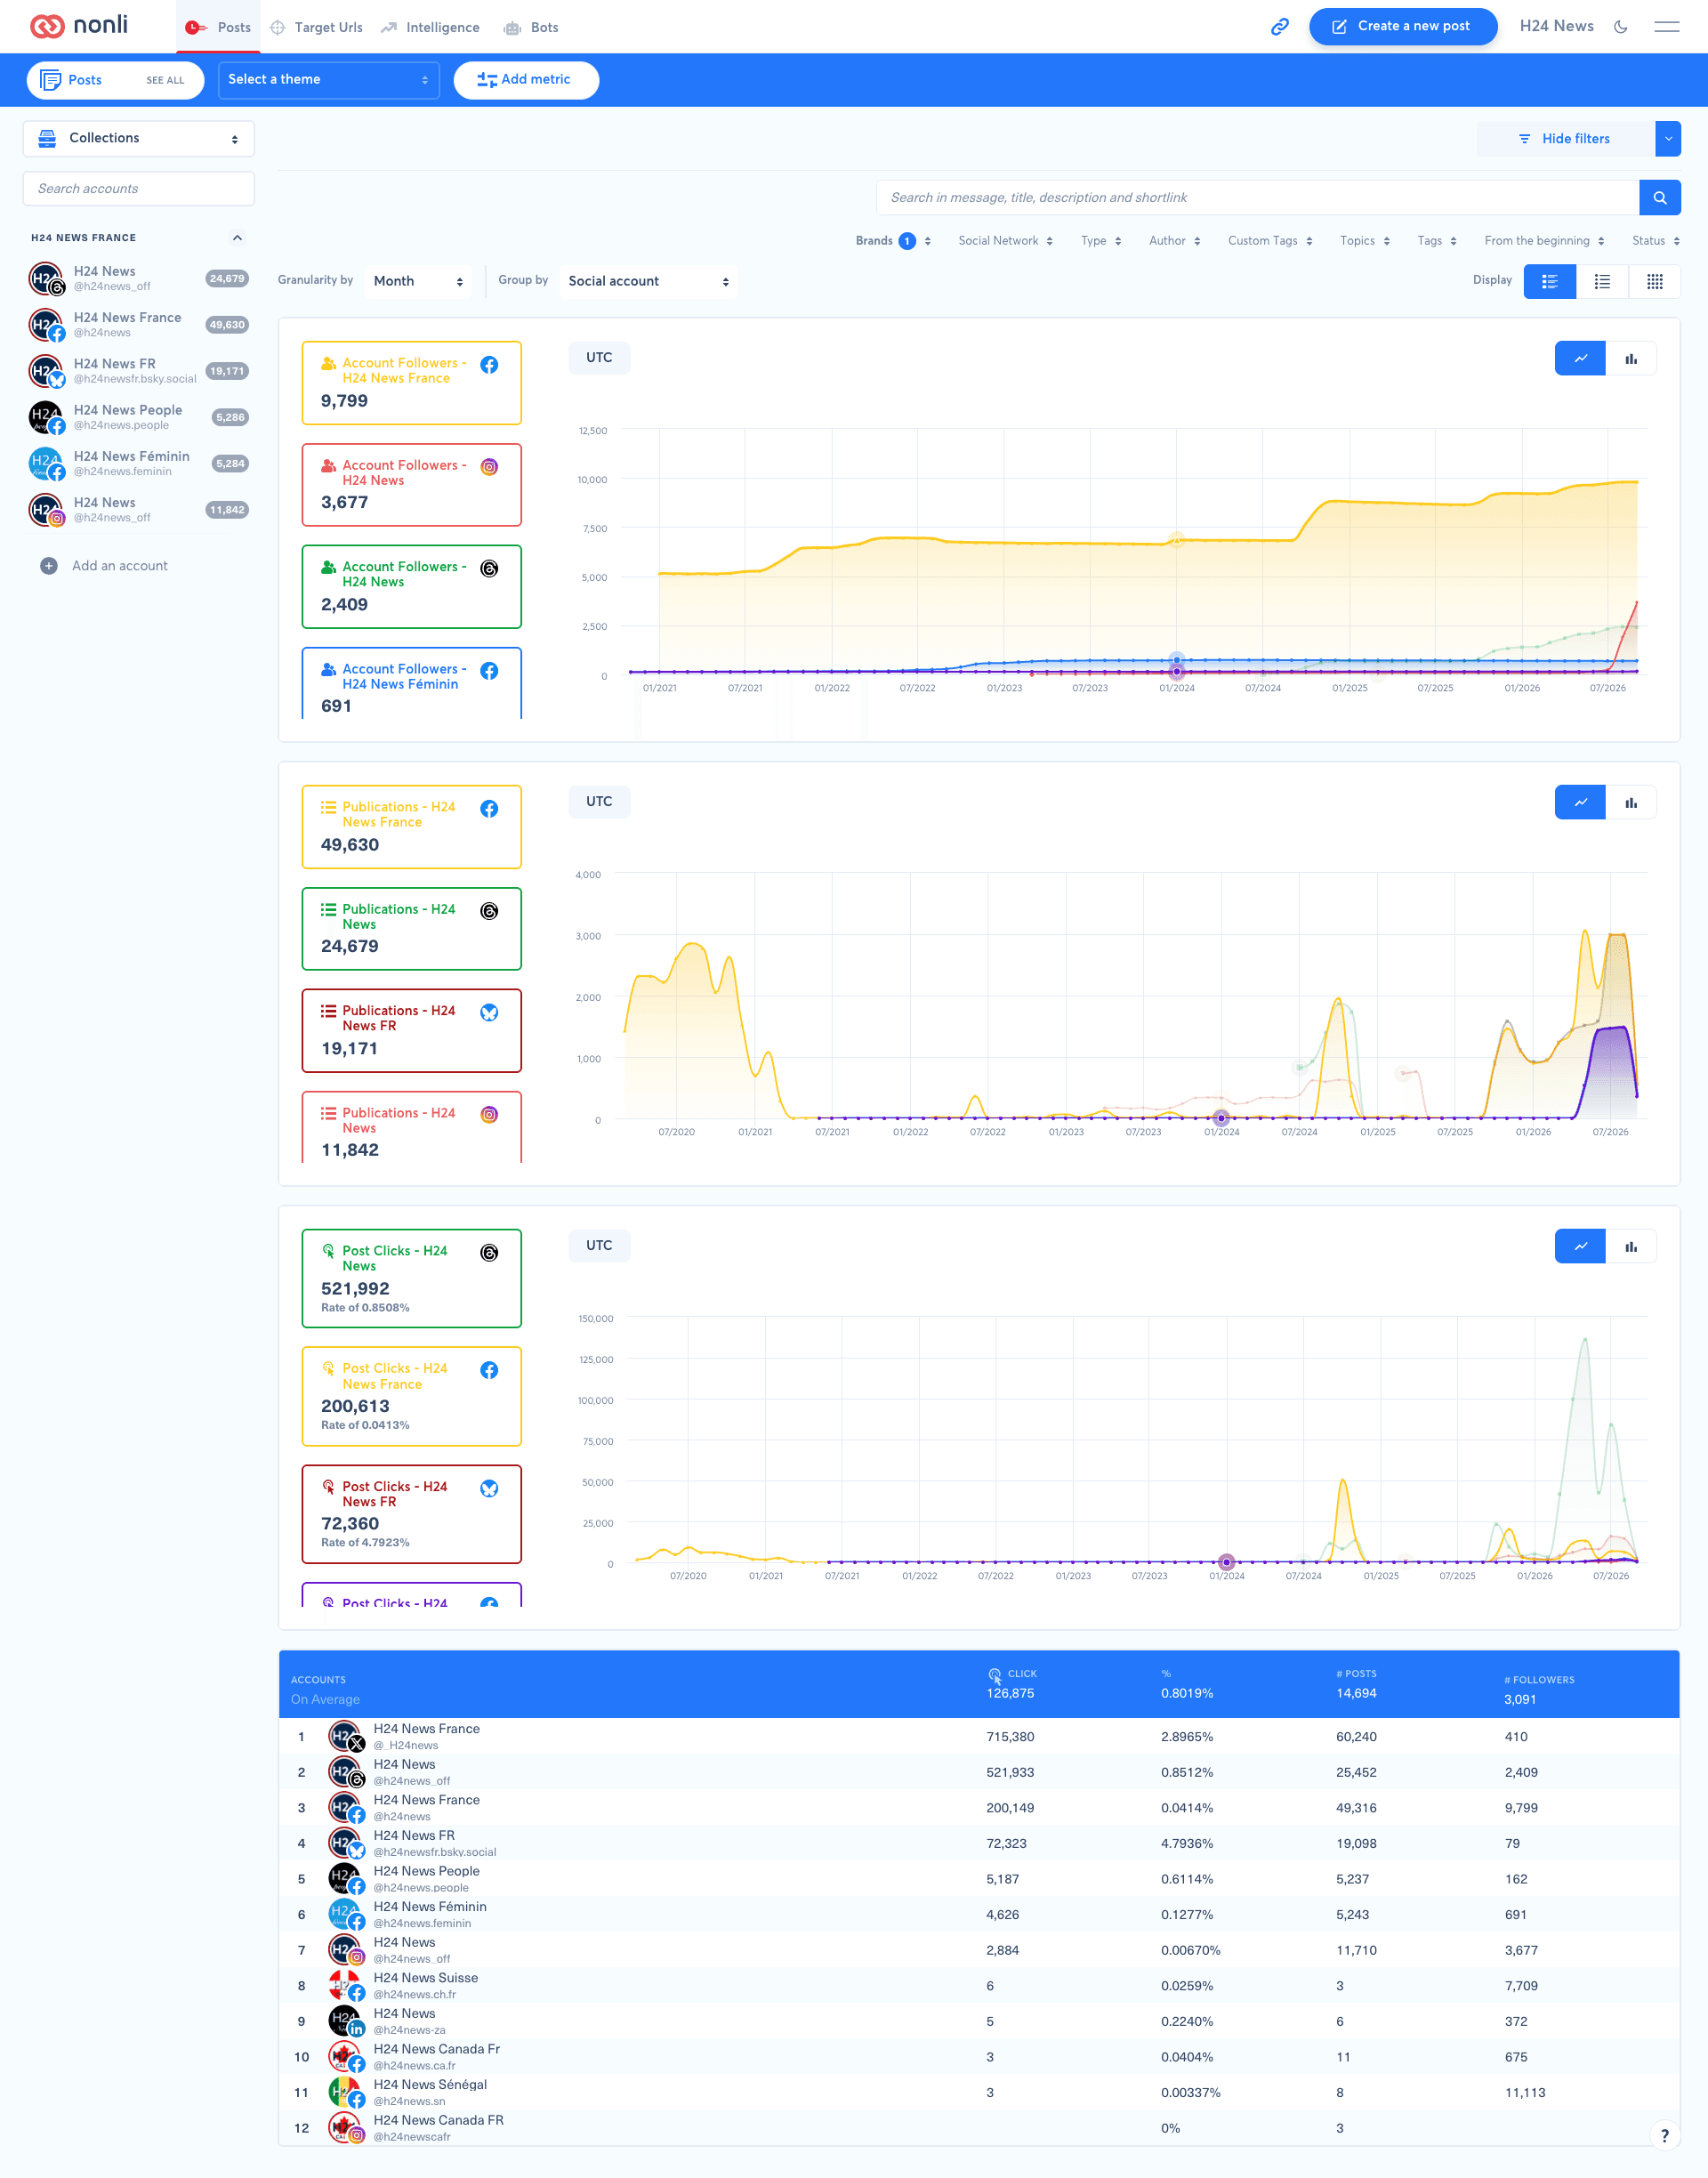Toggle Account Followers H24 News France card
Viewport: 1708px width, 2178px height.
coord(412,383)
